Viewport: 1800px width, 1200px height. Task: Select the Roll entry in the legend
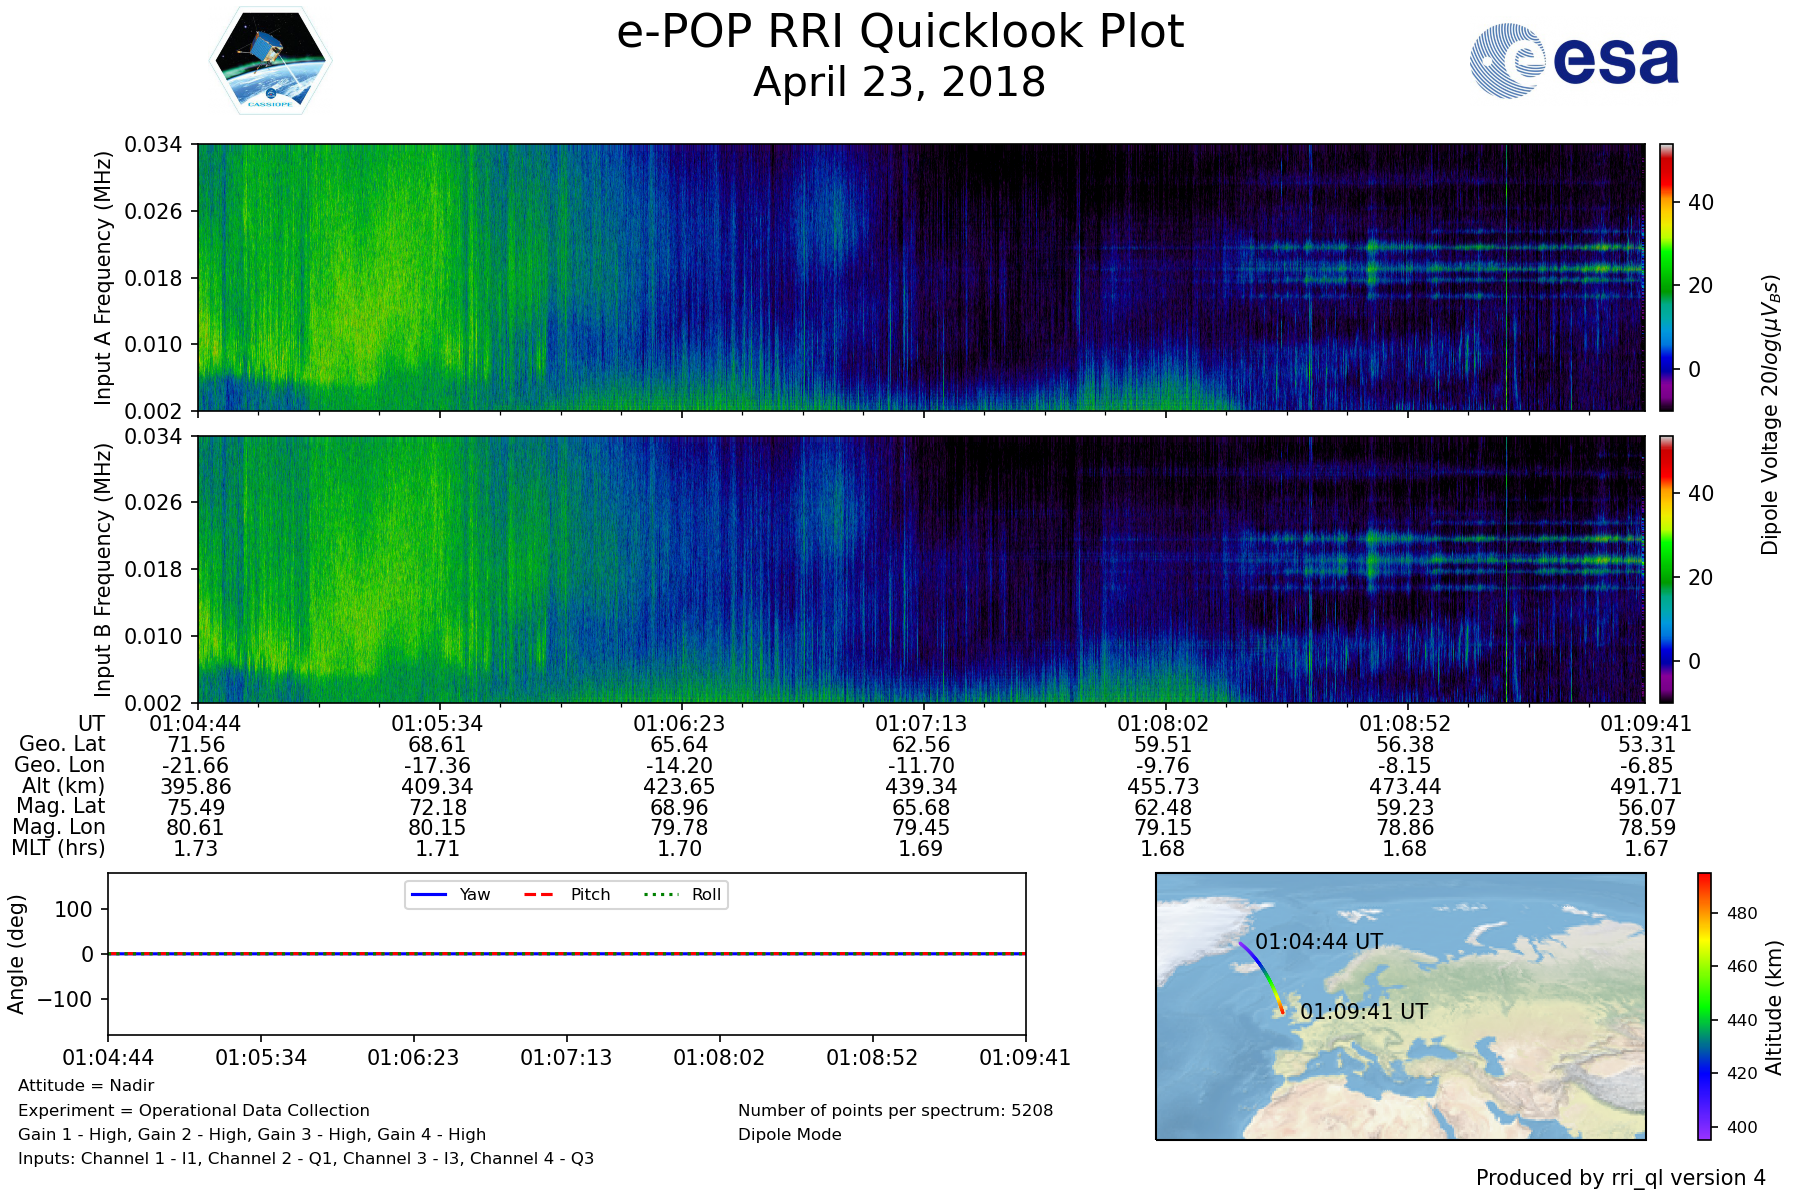(682, 894)
